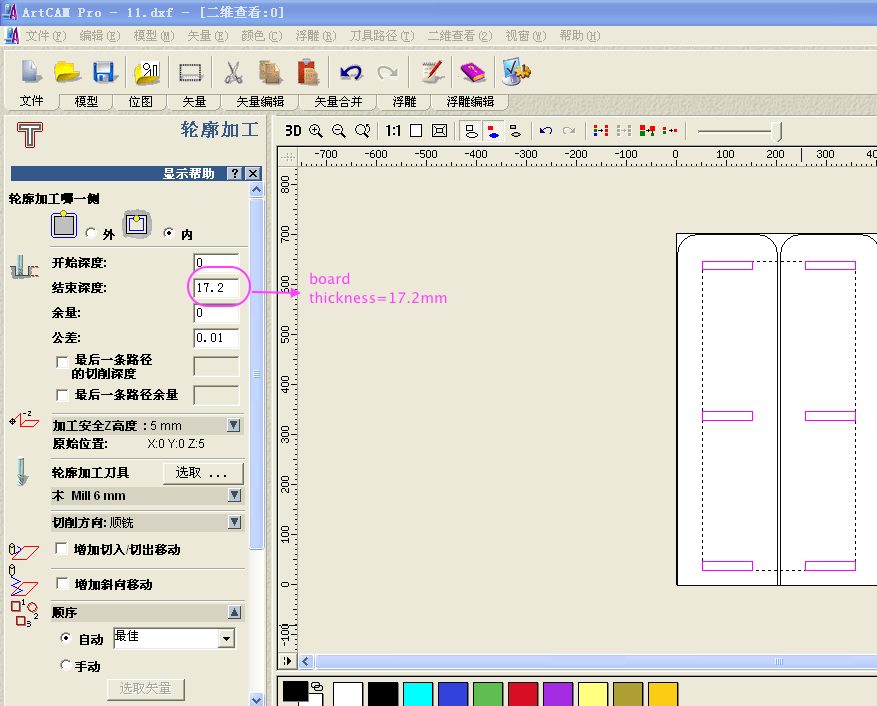Undo with the blue curved arrow
Screen dimensions: 877x706
(351, 72)
